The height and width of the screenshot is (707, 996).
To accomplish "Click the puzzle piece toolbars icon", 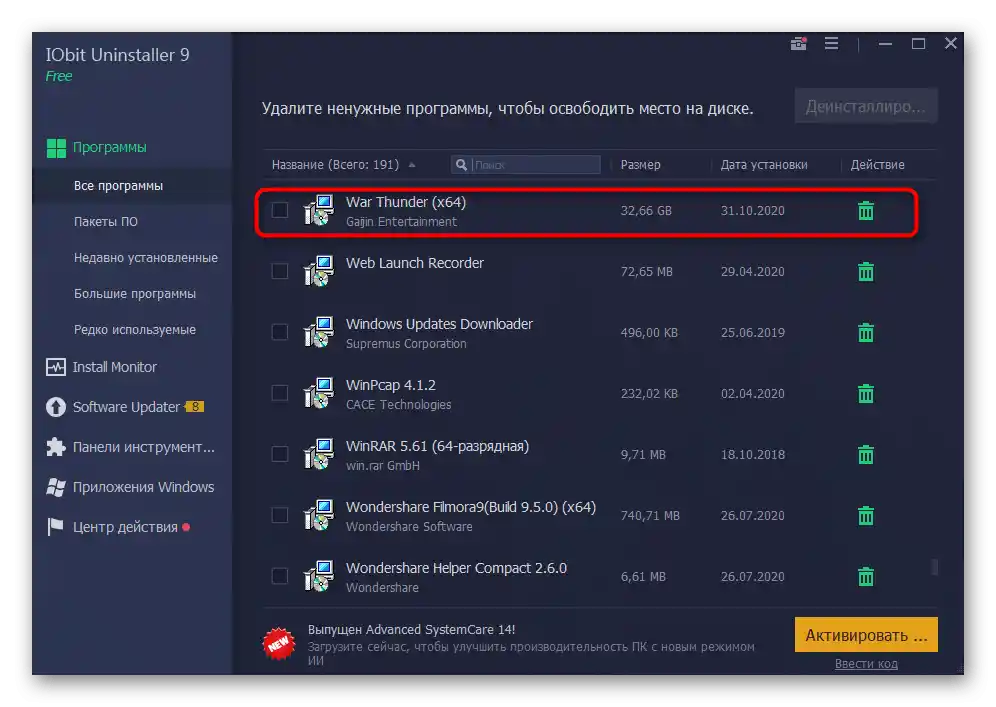I will point(56,447).
